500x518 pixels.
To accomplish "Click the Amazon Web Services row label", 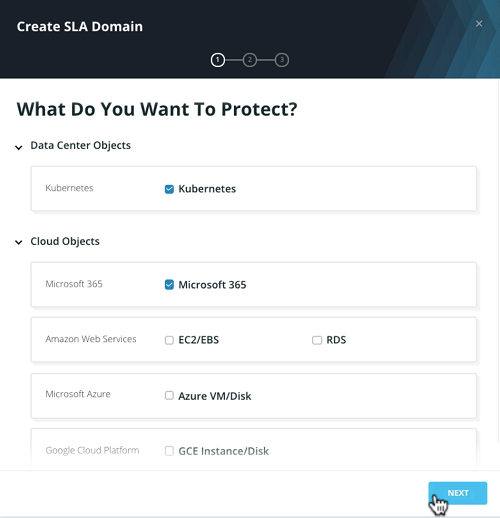I will (x=91, y=339).
